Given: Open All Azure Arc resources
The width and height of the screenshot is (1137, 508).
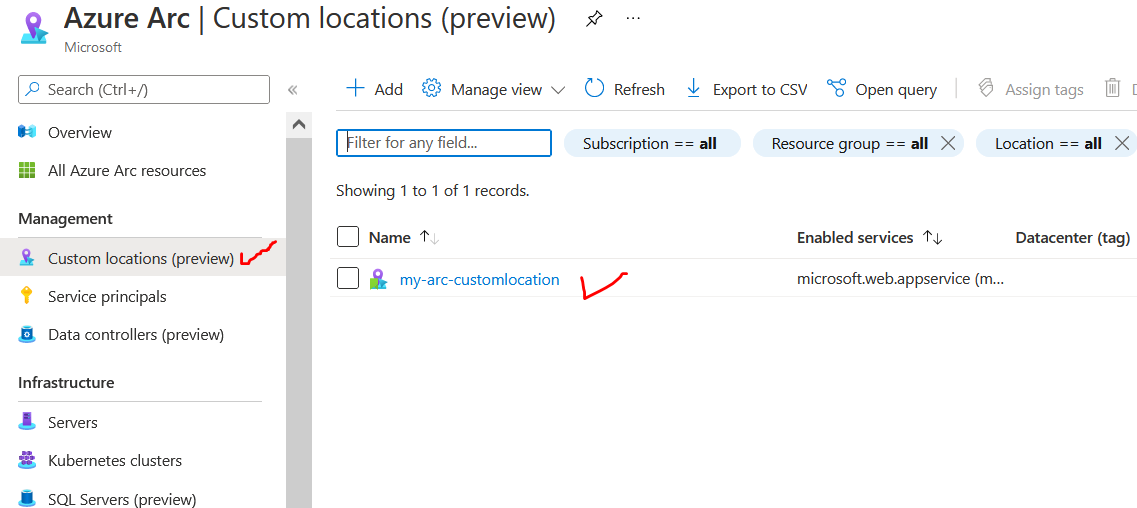Looking at the screenshot, I should 127,171.
